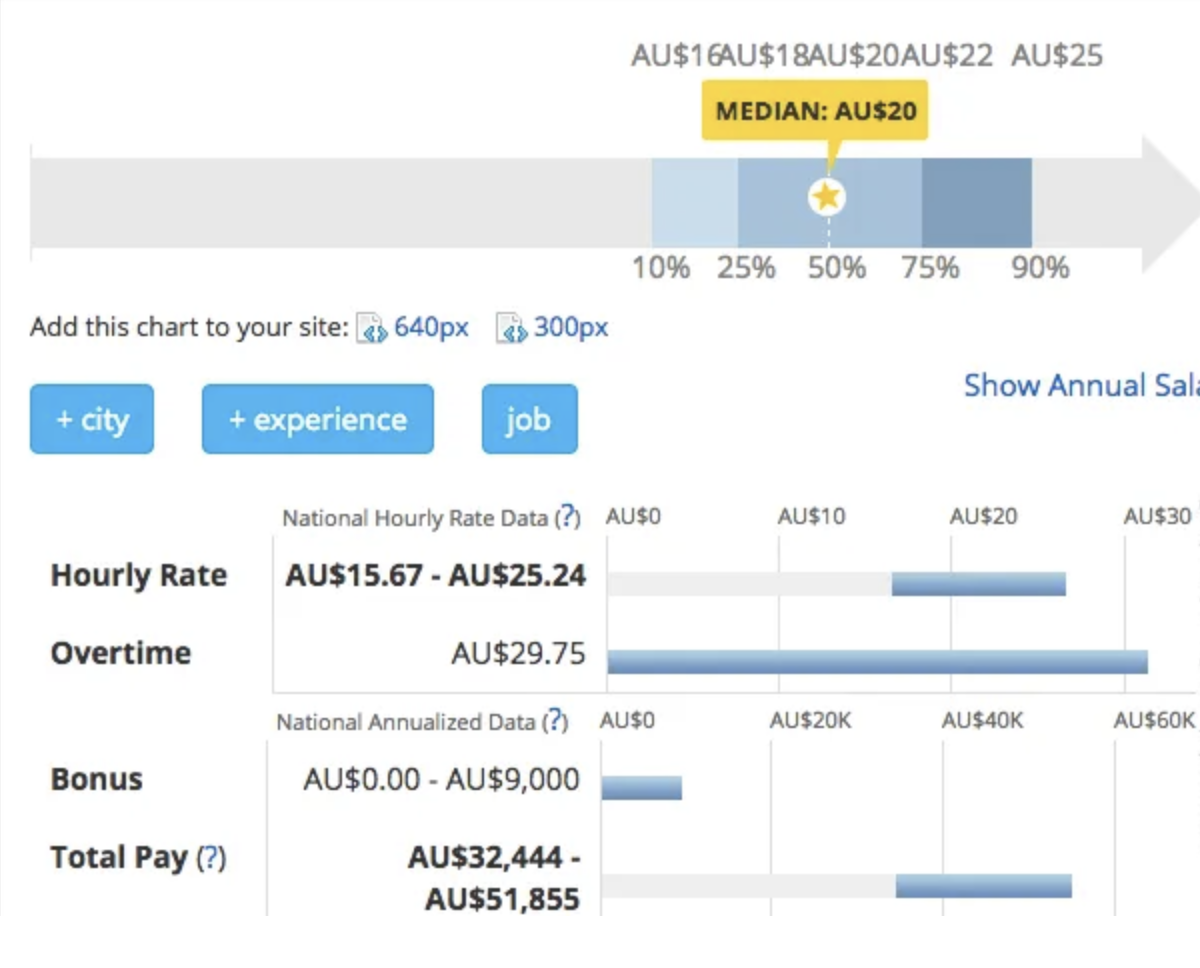Screen dimensions: 1200x968
Task: Click the Total Pay range bar
Action: [983, 886]
